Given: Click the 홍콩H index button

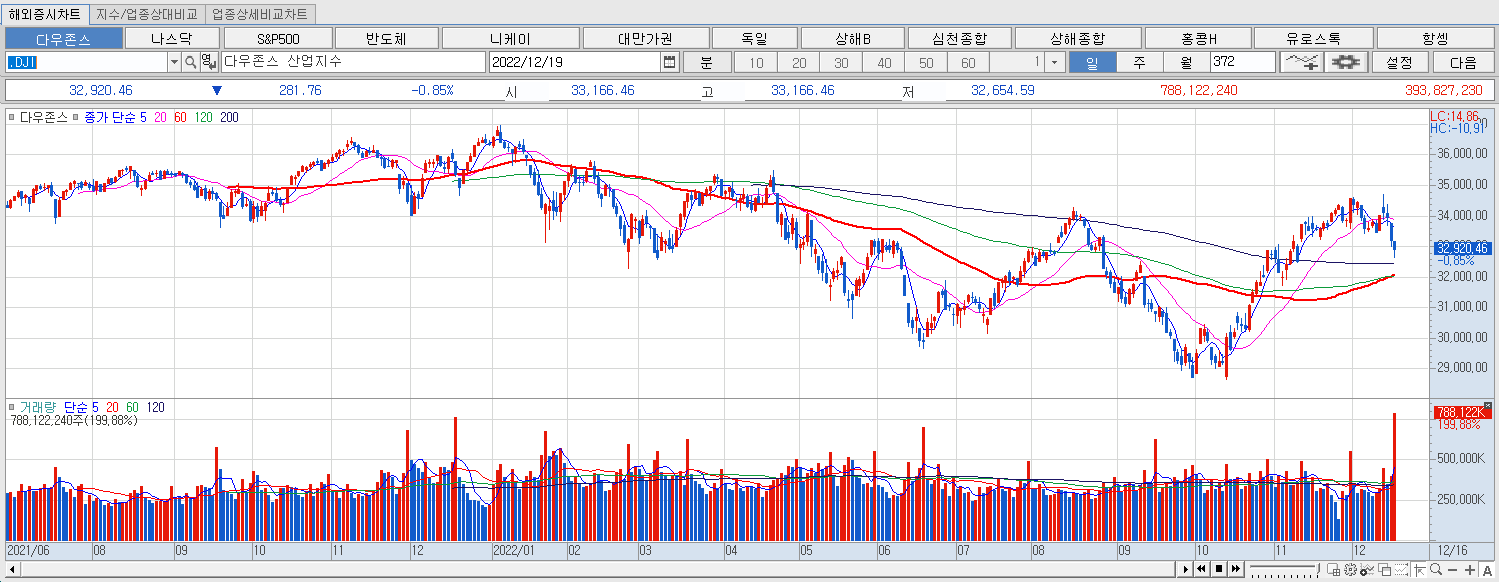Looking at the screenshot, I should pos(1199,38).
